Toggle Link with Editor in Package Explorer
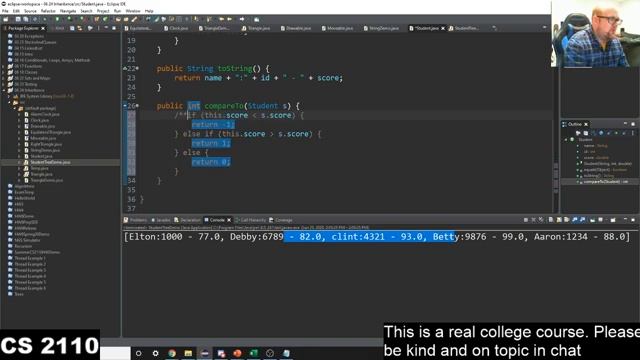640x360 pixels. (x=80, y=28)
